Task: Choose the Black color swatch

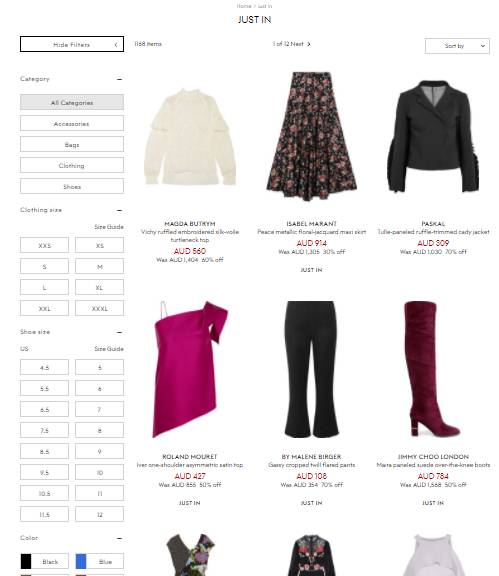Action: 44,561
